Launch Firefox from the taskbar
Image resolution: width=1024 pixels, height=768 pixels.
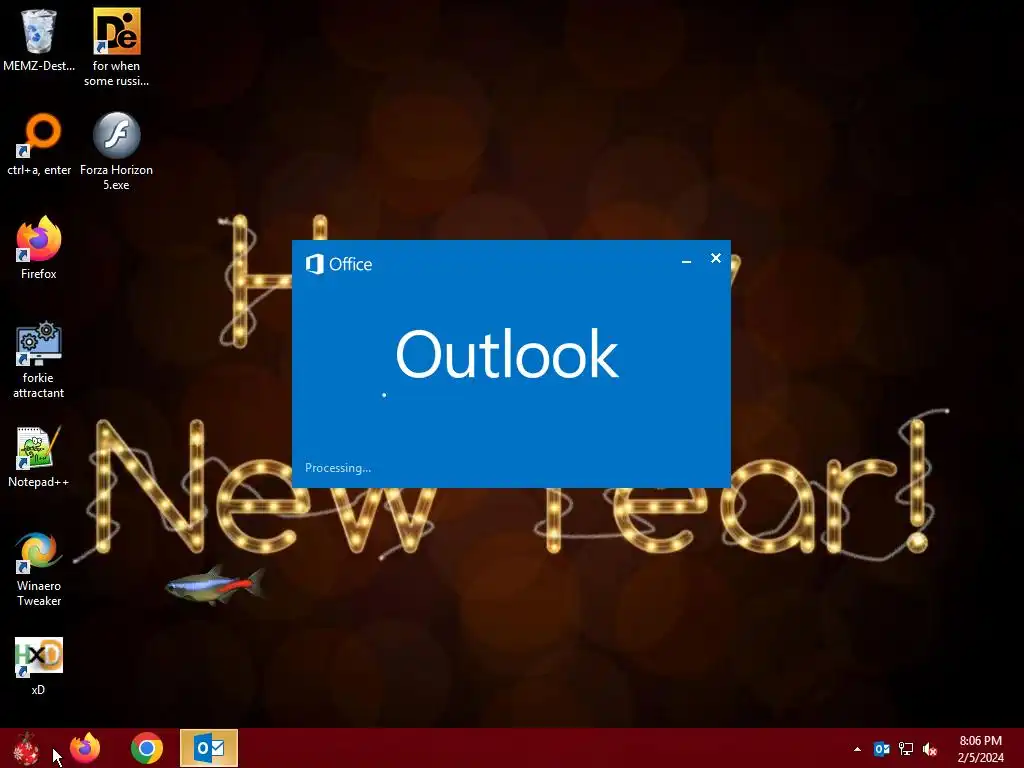(85, 748)
